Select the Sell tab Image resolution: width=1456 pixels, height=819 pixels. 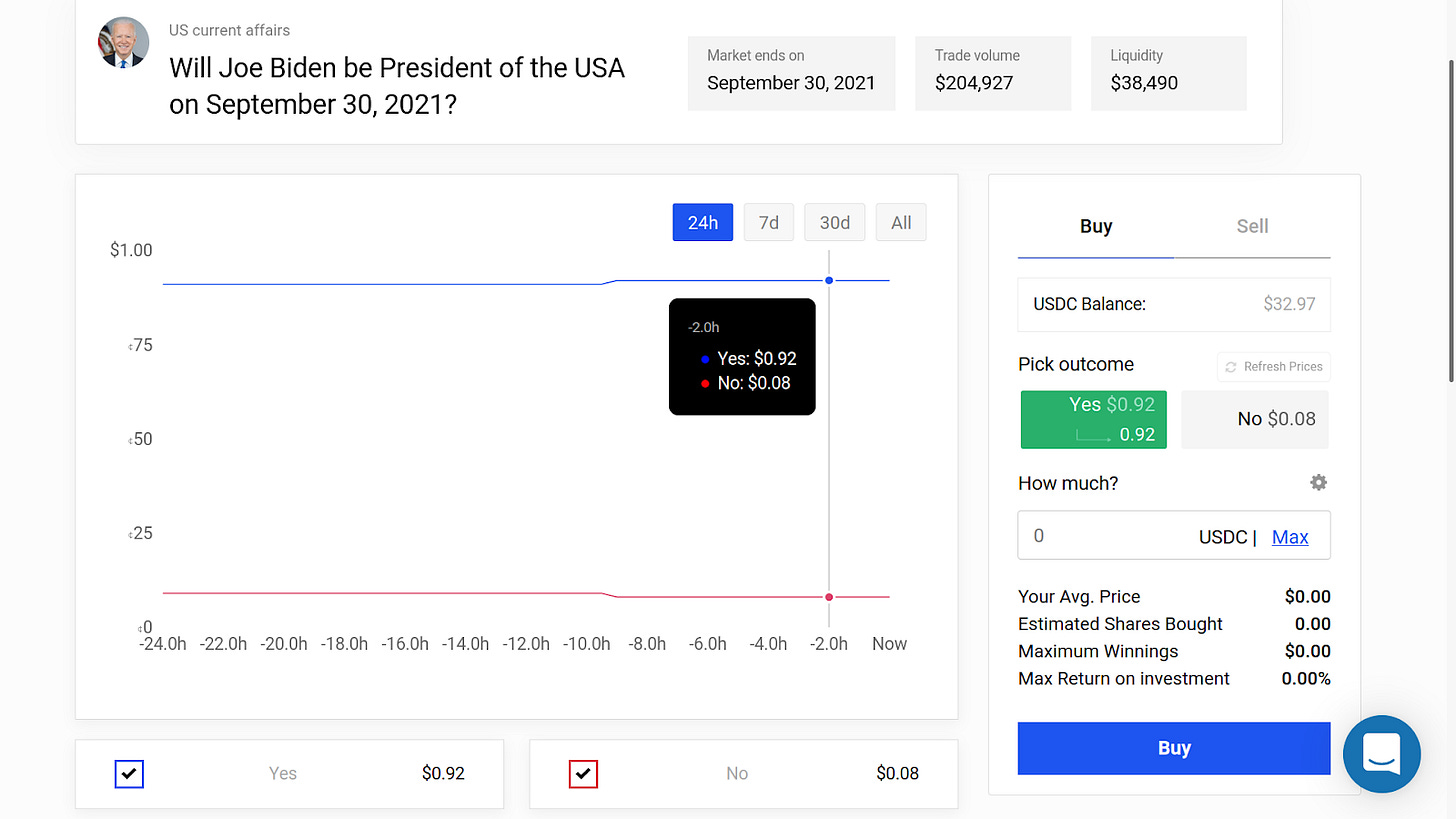click(1252, 227)
